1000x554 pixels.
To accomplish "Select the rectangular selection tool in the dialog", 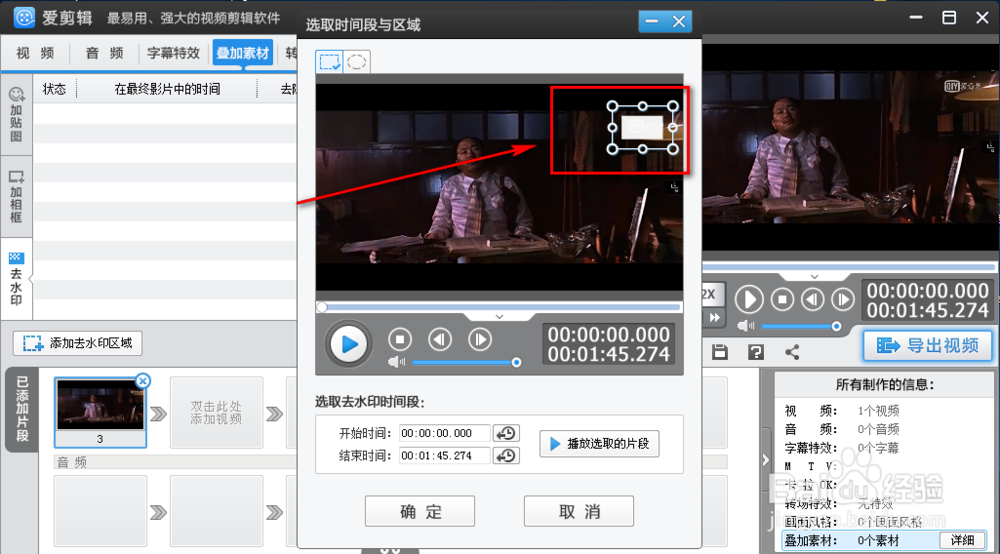I will click(x=330, y=62).
